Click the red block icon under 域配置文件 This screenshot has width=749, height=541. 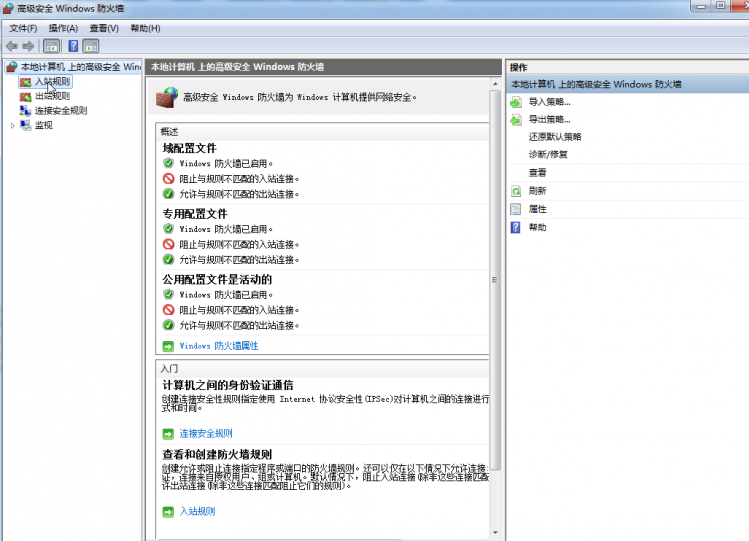tap(168, 179)
